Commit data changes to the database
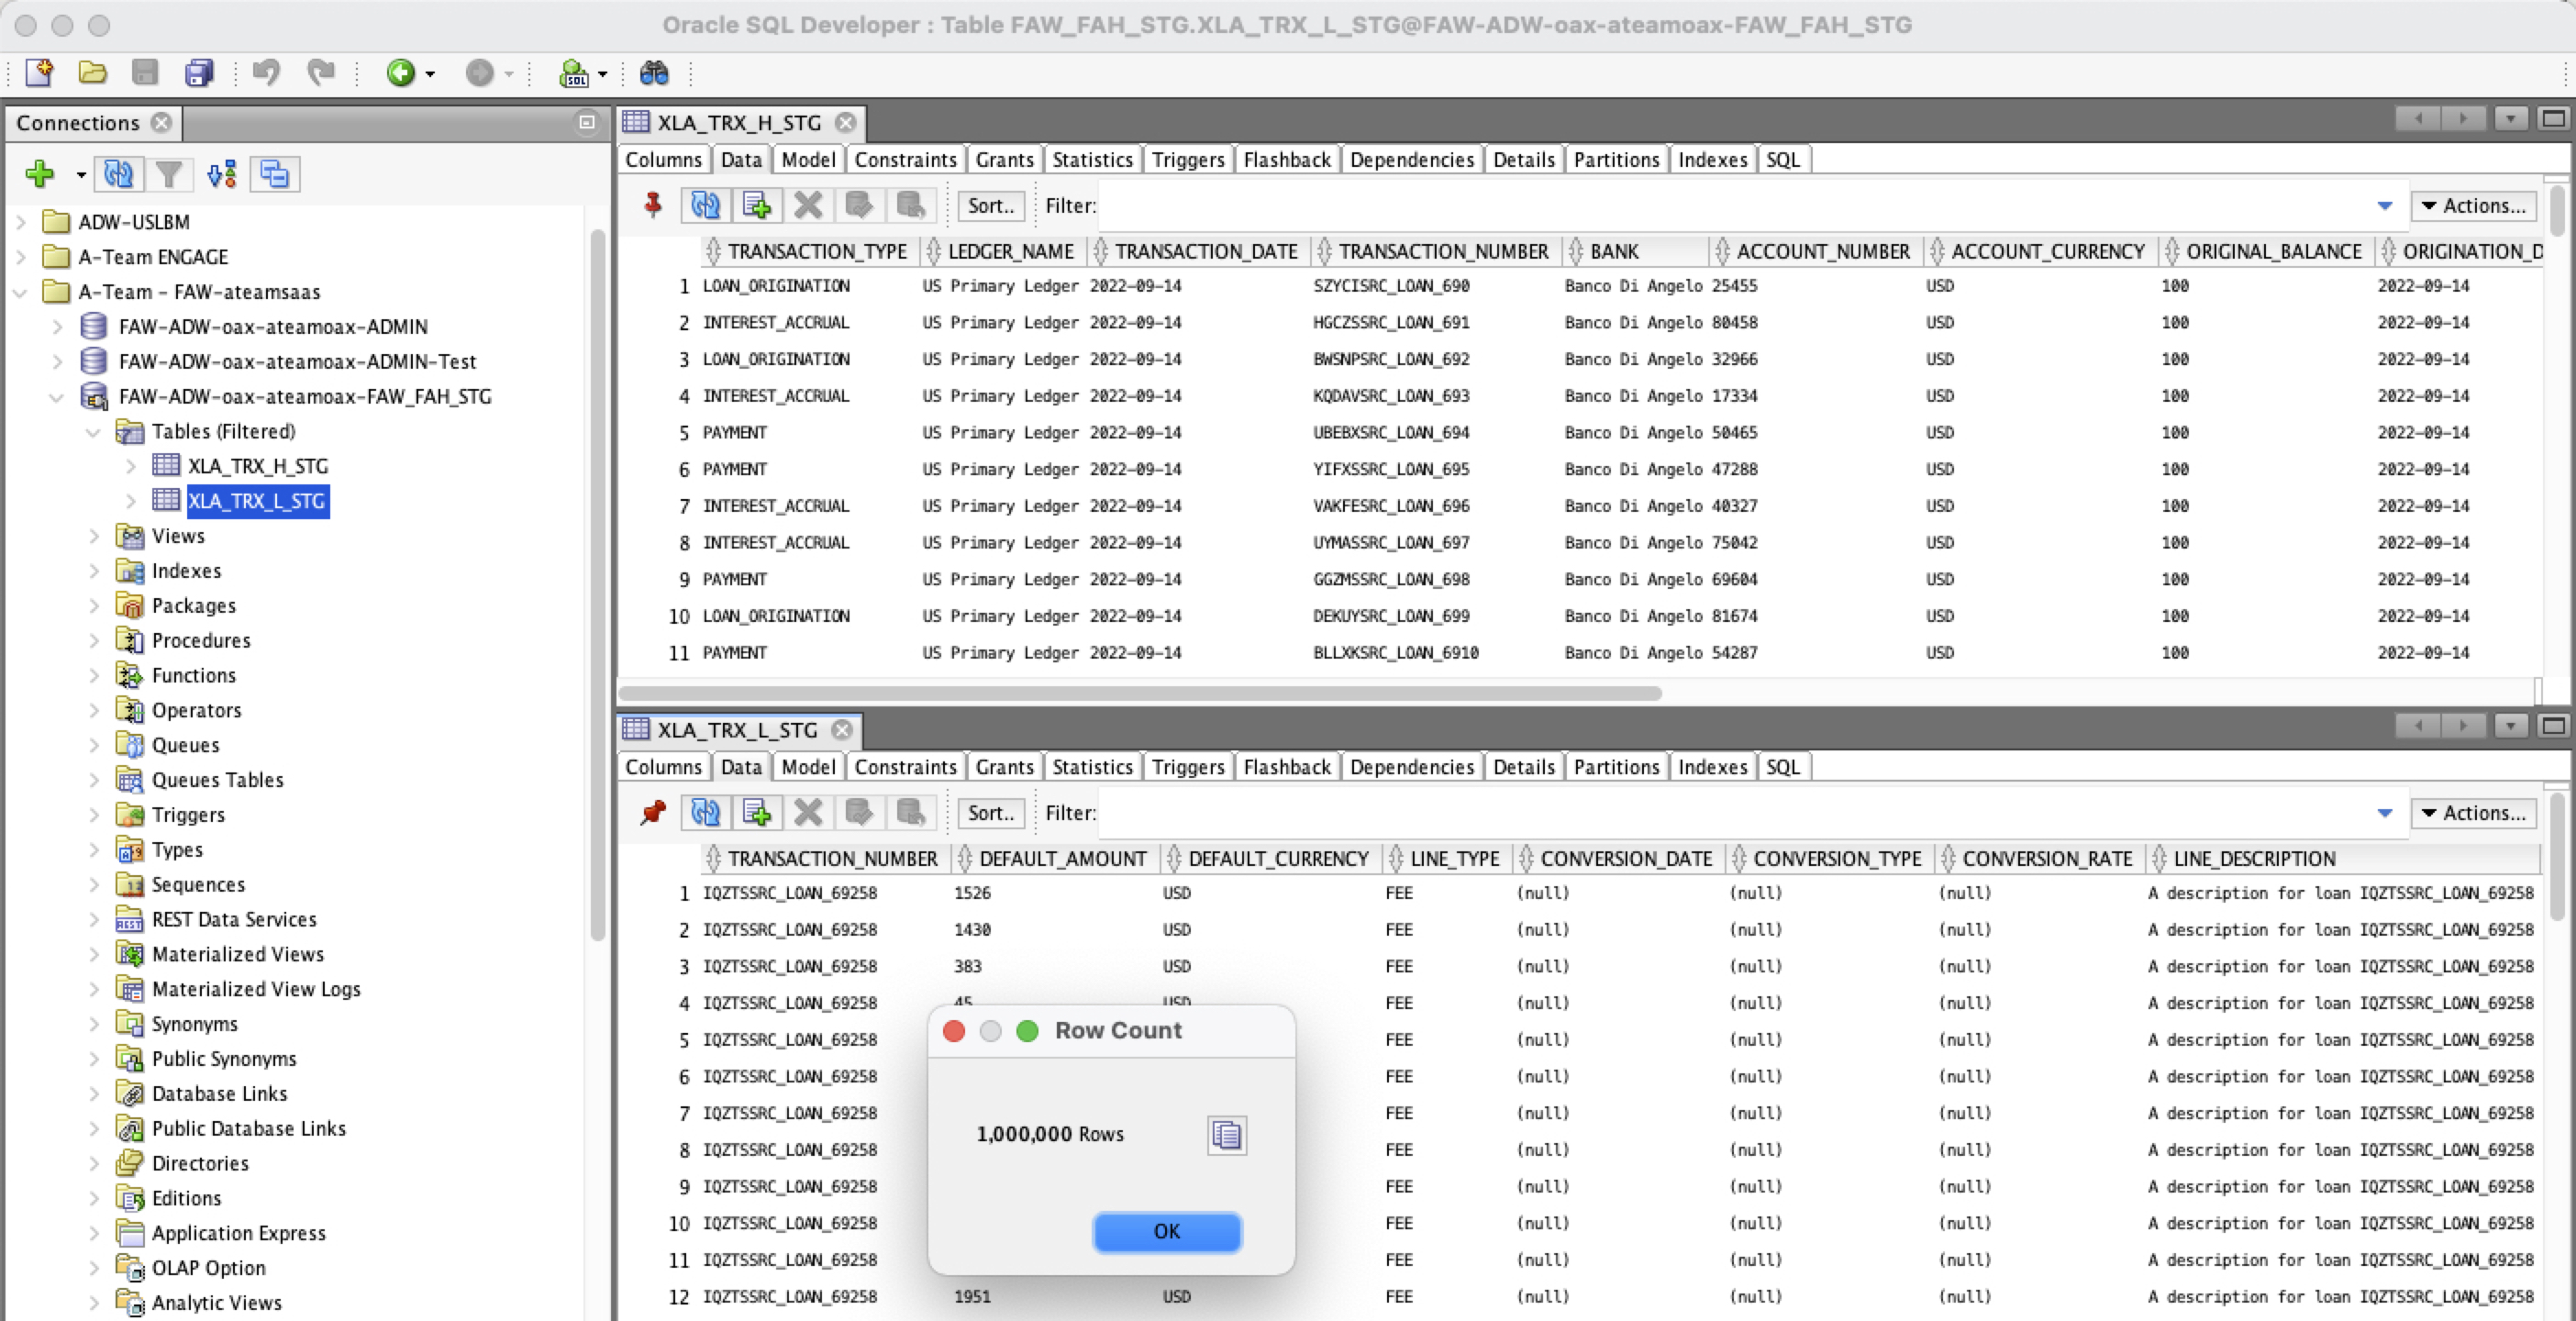 [x=859, y=205]
